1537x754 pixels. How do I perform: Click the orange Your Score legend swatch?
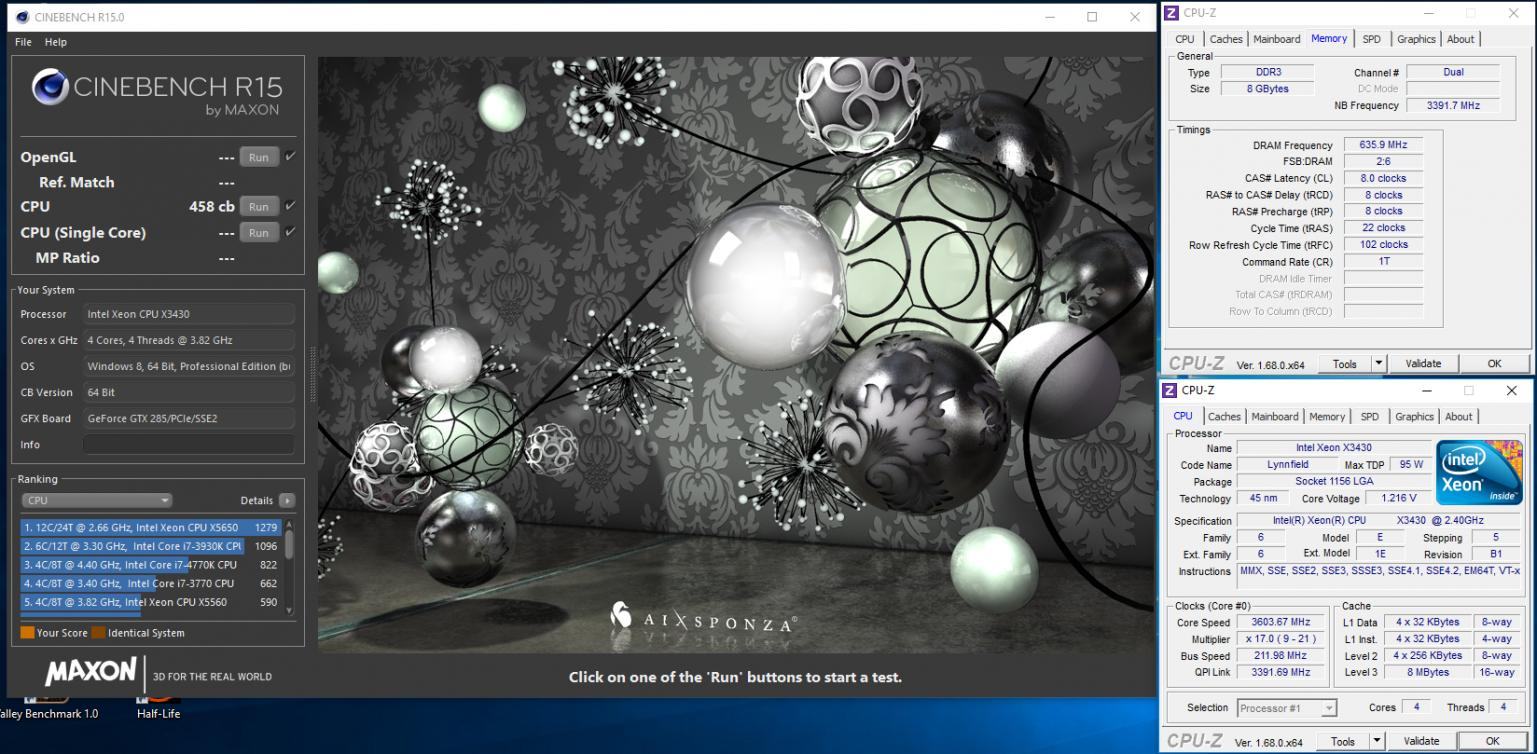[x=27, y=632]
